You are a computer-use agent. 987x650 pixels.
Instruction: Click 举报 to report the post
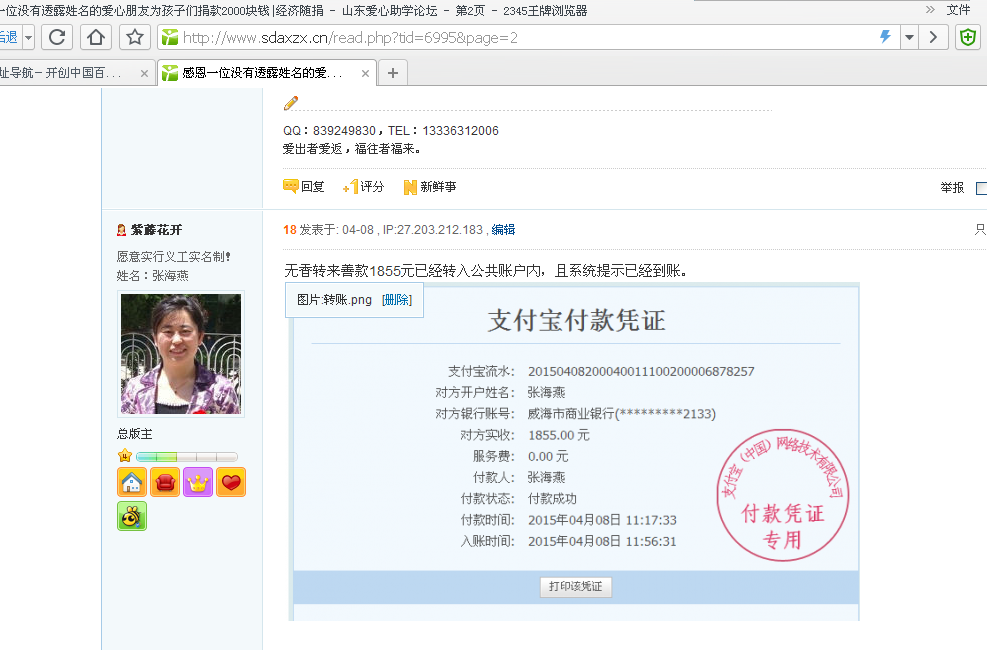click(952, 188)
